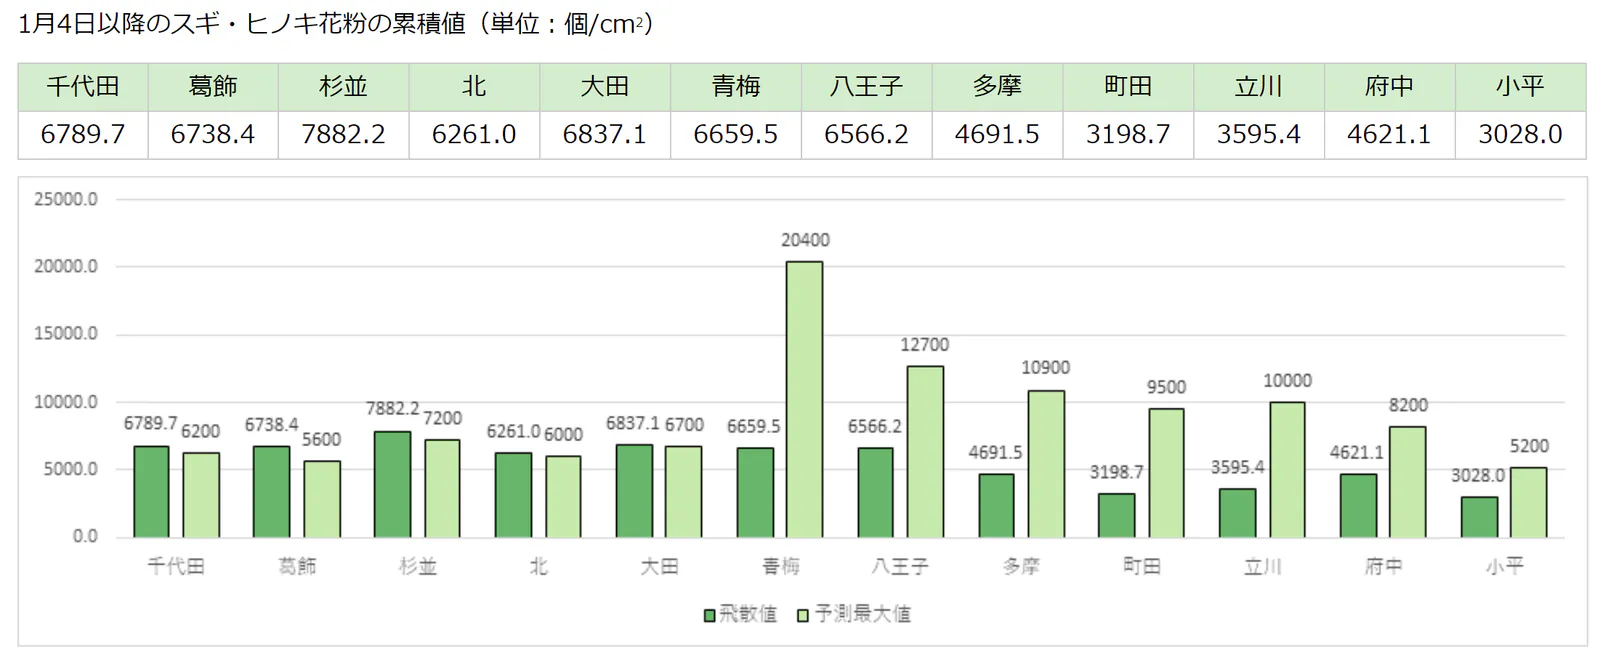The width and height of the screenshot is (1600, 649).
Task: Click the 10000.0 y-axis label
Action: [x=66, y=402]
